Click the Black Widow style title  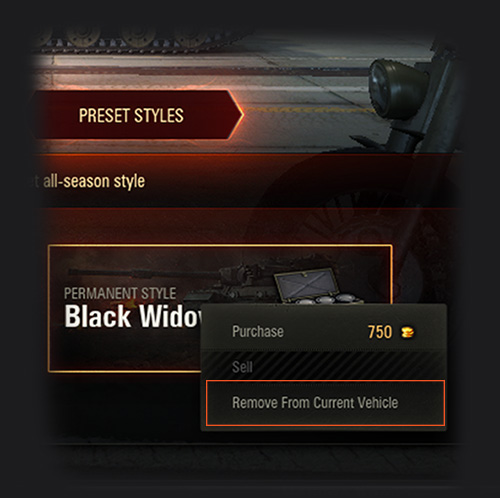(x=133, y=316)
